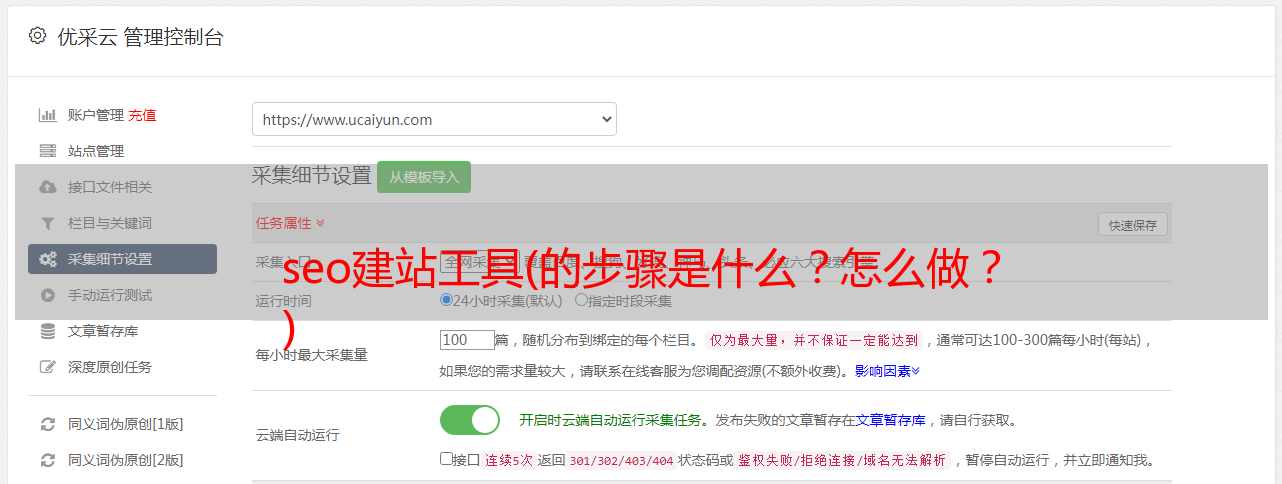
Task: Click the bar chart icon for 账户管理
Action: [x=47, y=115]
